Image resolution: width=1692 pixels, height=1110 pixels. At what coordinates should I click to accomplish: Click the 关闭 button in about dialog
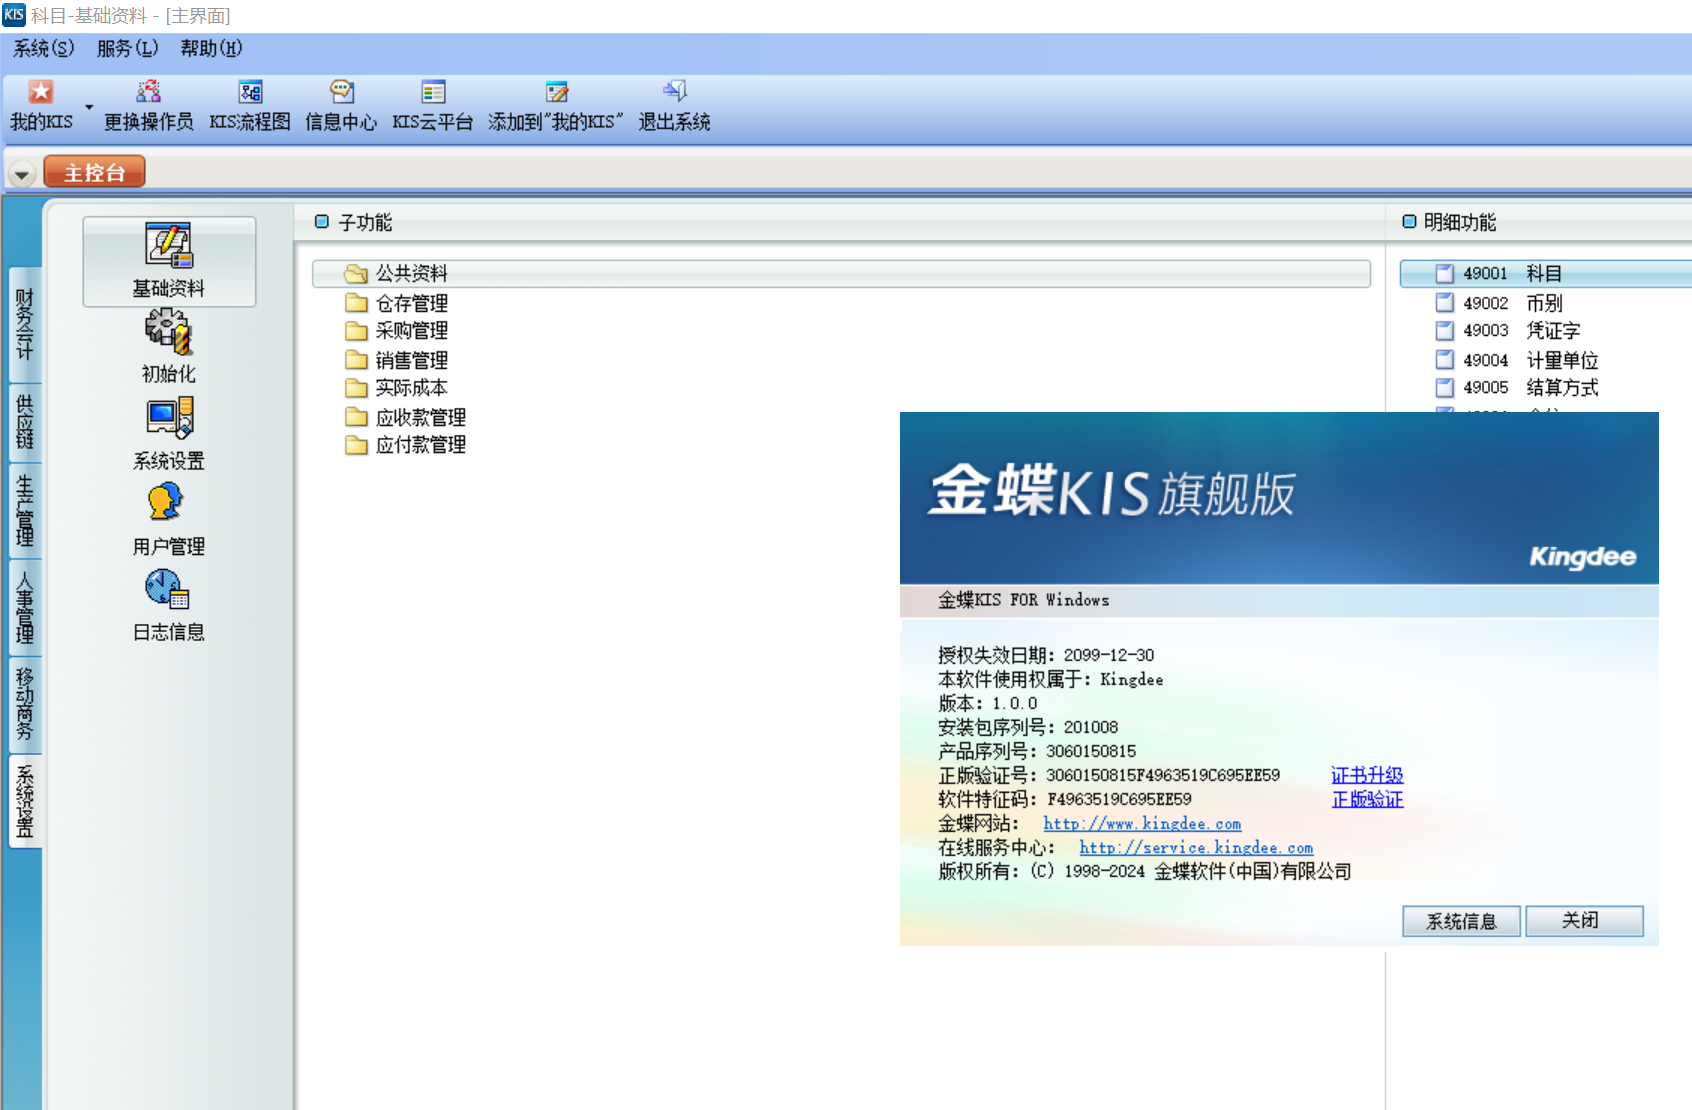1584,921
